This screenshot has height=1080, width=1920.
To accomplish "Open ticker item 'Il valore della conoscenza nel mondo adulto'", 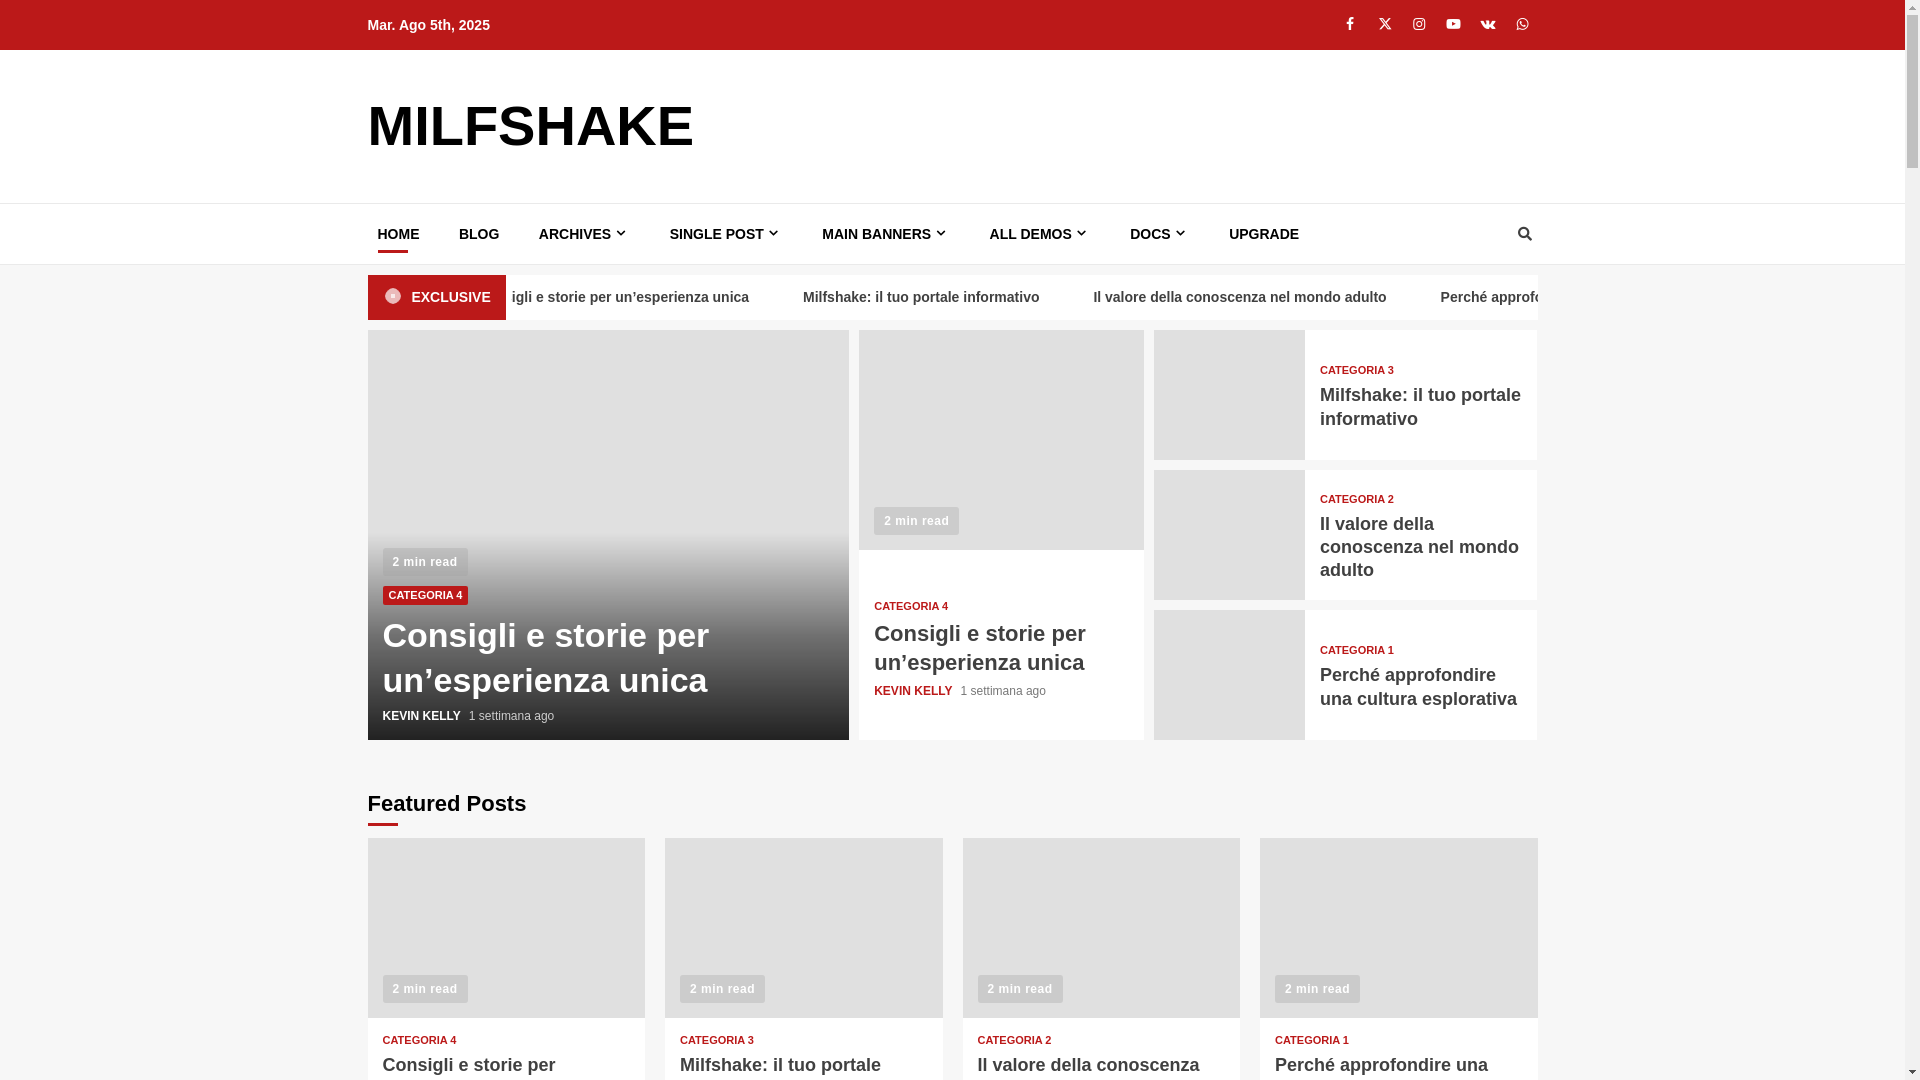I will tap(1240, 297).
